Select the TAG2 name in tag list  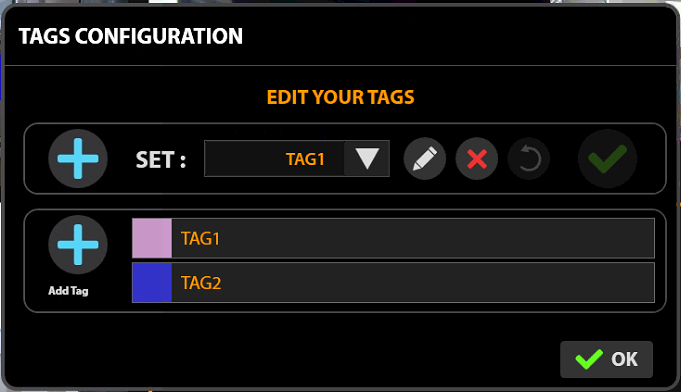tap(201, 283)
